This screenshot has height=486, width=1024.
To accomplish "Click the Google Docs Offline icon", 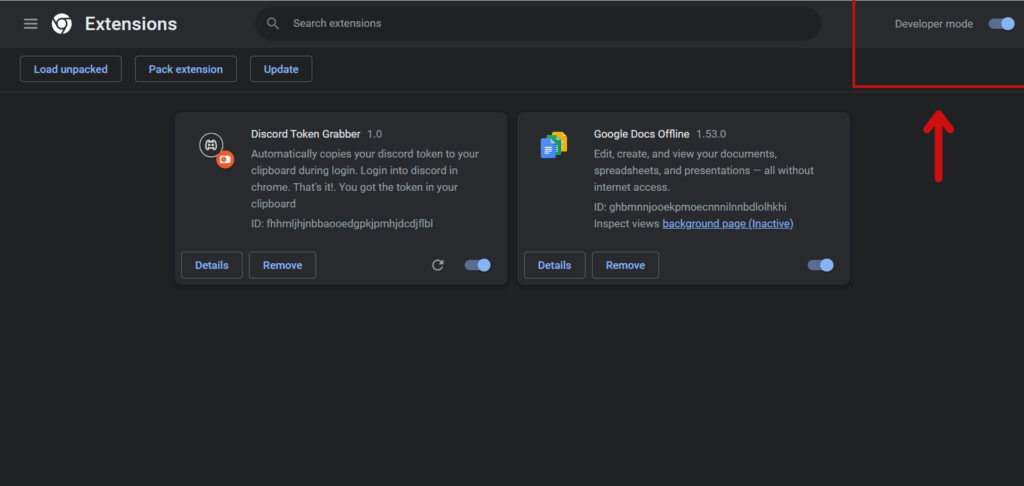I will tap(554, 145).
